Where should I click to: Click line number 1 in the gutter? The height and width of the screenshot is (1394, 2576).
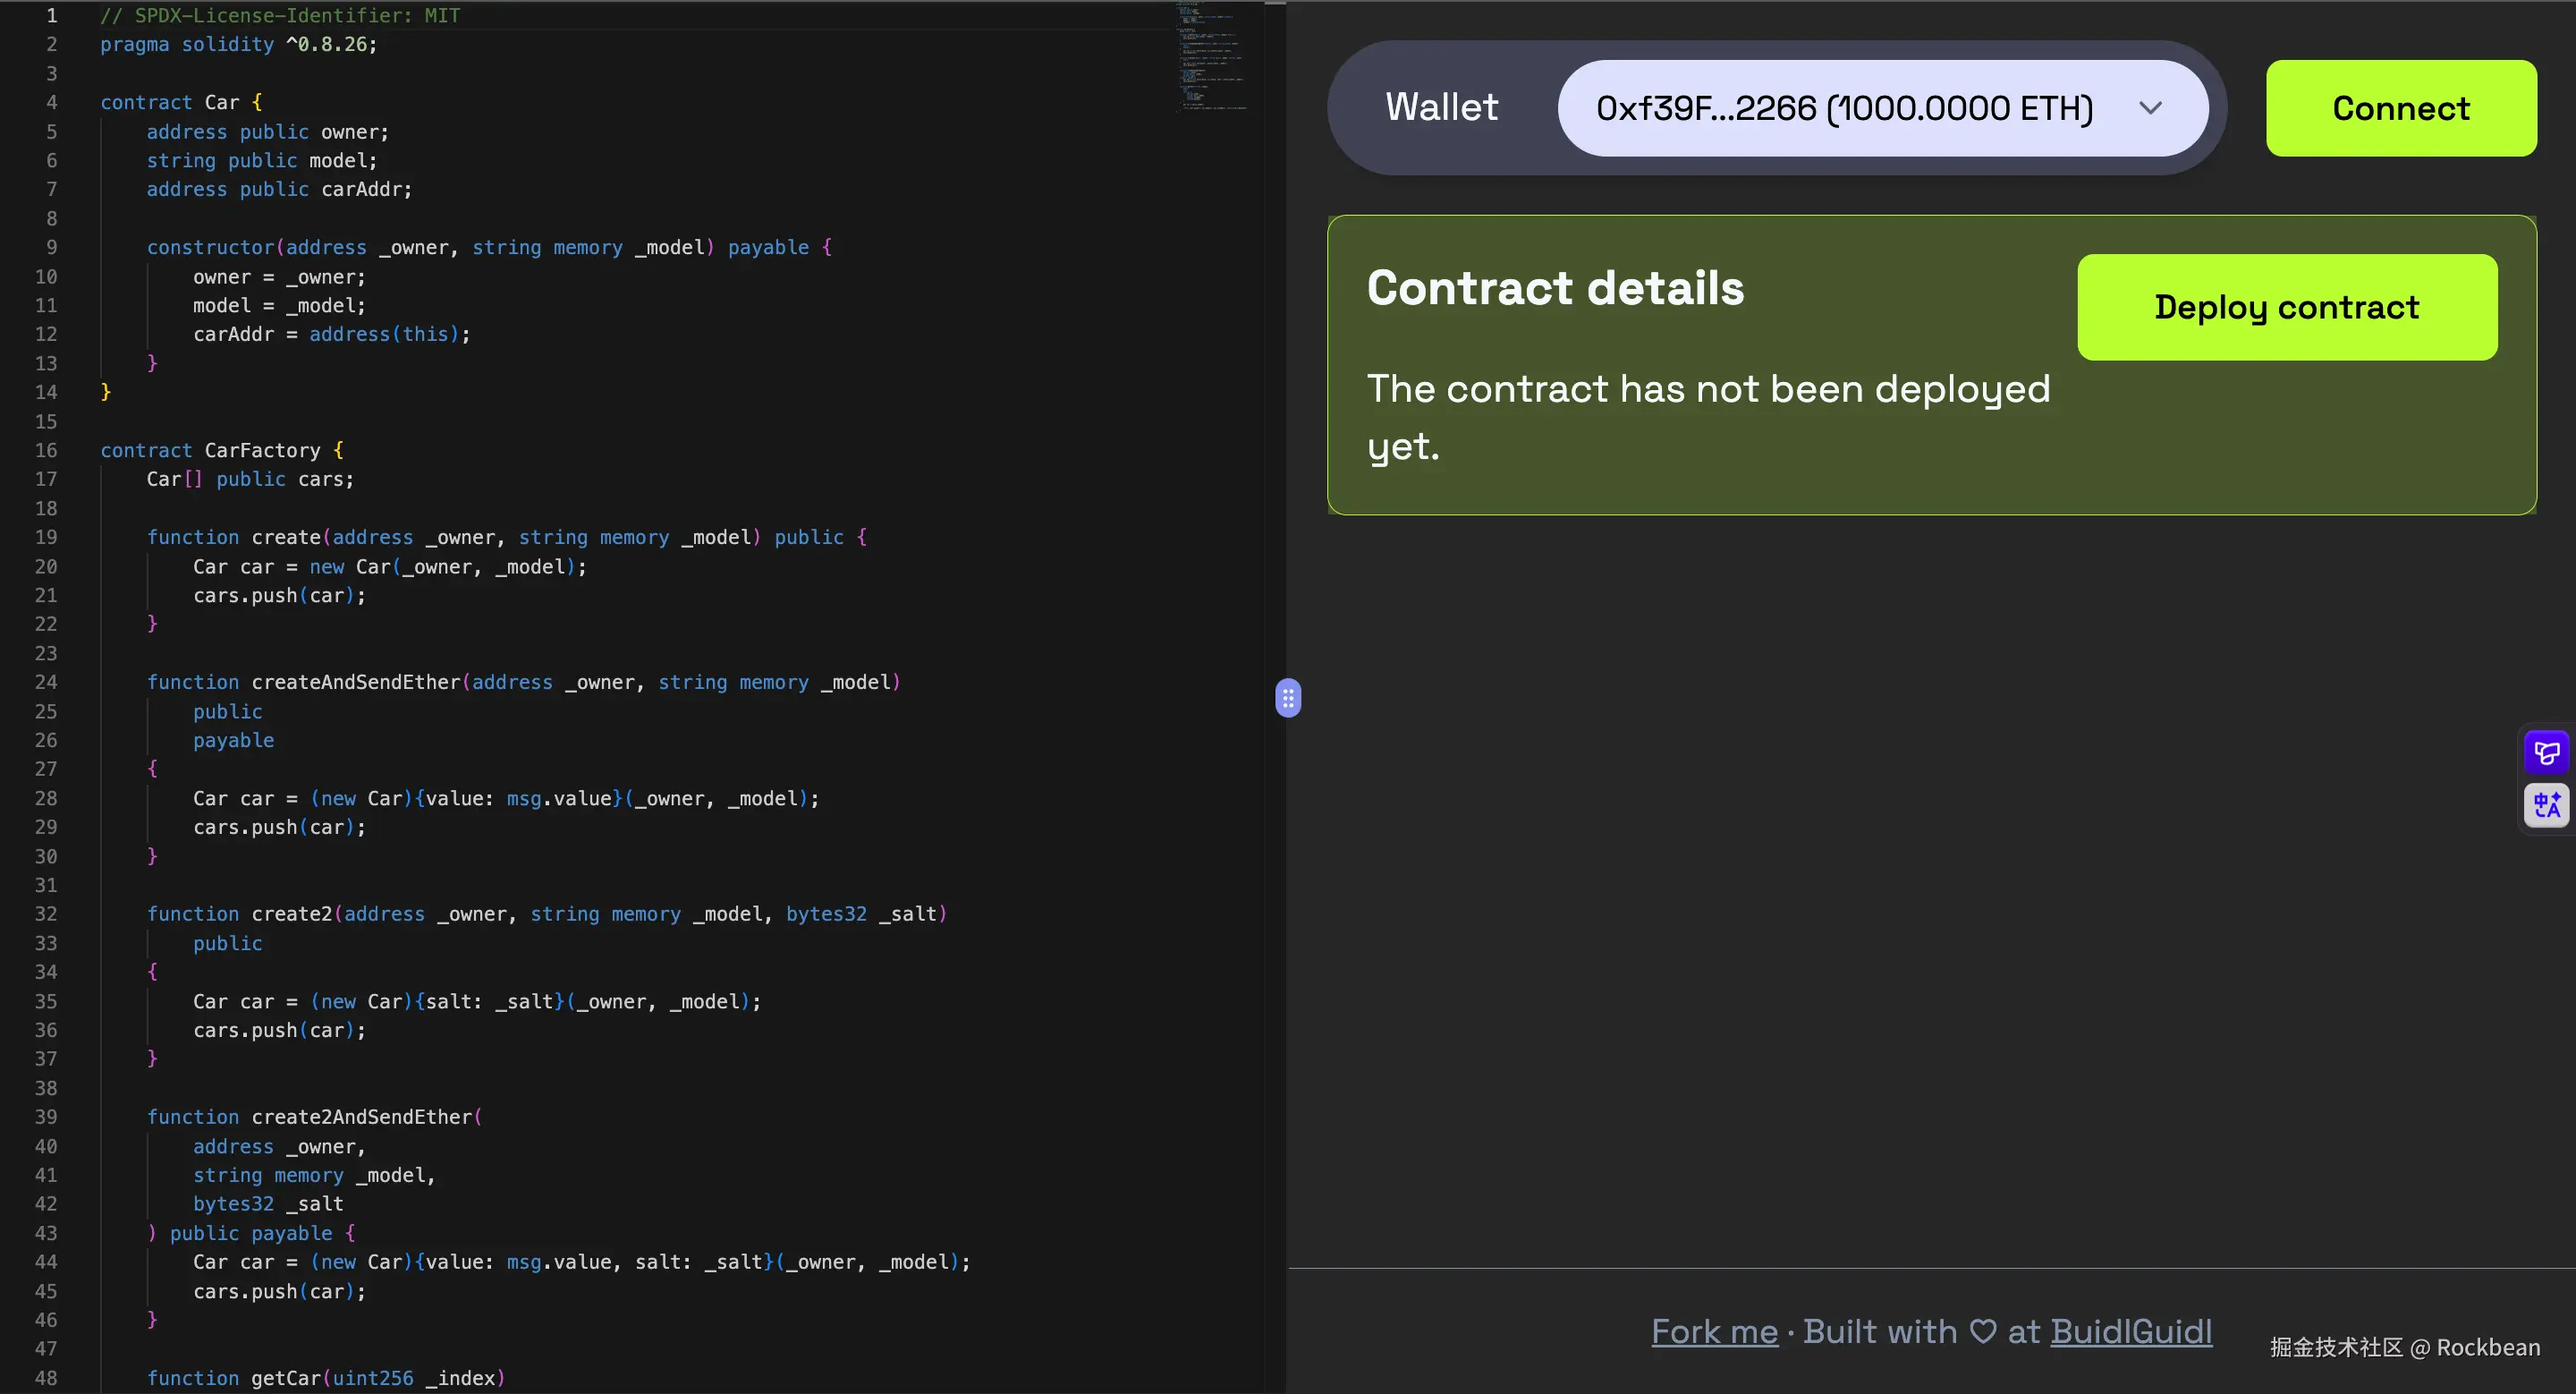tap(52, 15)
